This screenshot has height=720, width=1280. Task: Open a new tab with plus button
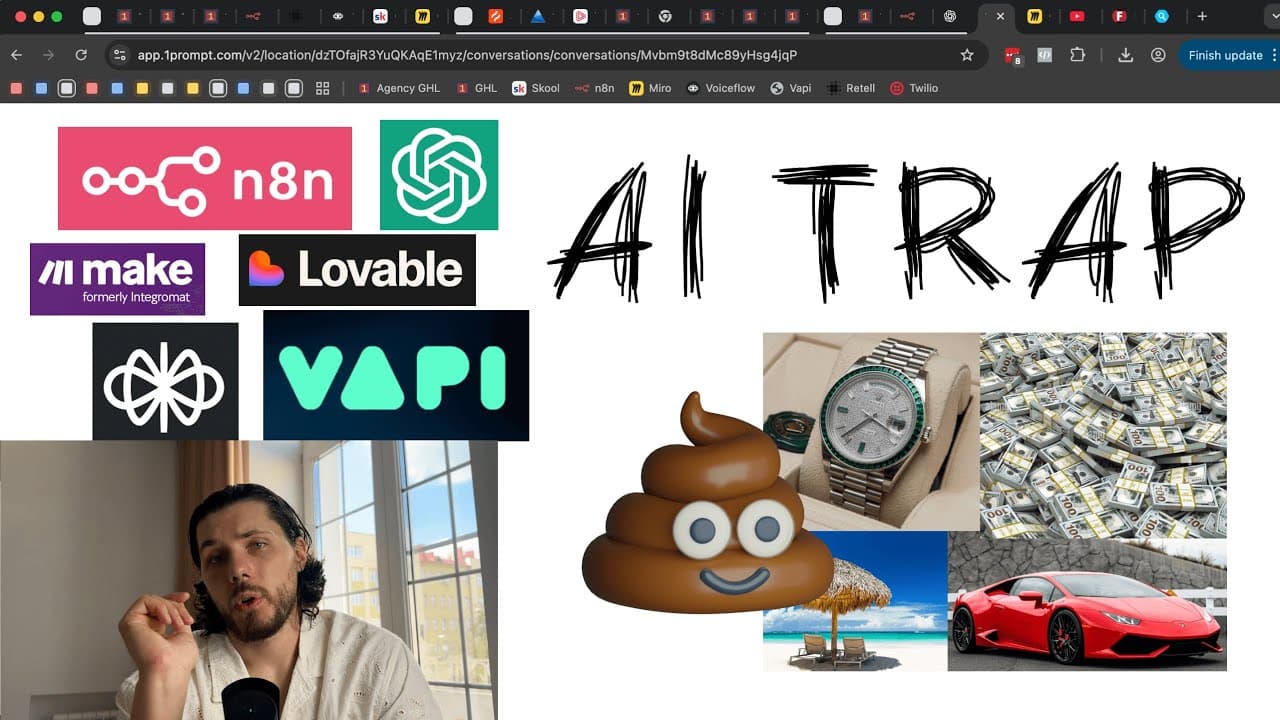coord(1202,16)
